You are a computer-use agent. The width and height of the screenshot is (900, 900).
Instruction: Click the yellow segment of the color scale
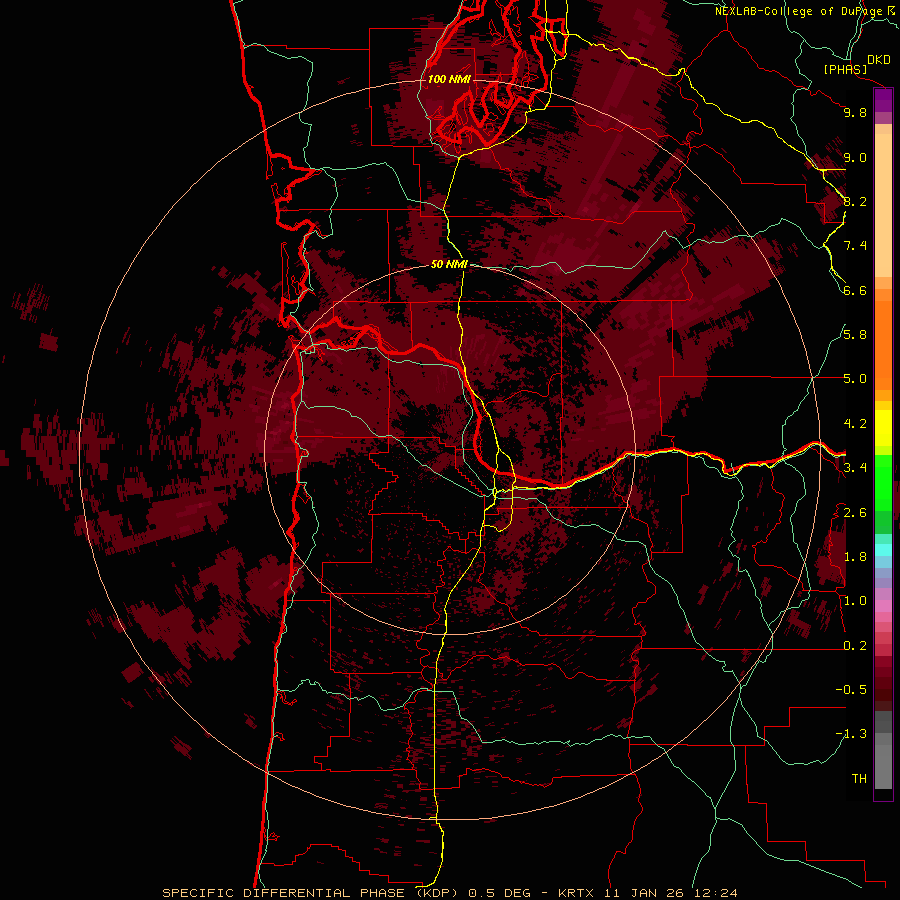point(883,428)
